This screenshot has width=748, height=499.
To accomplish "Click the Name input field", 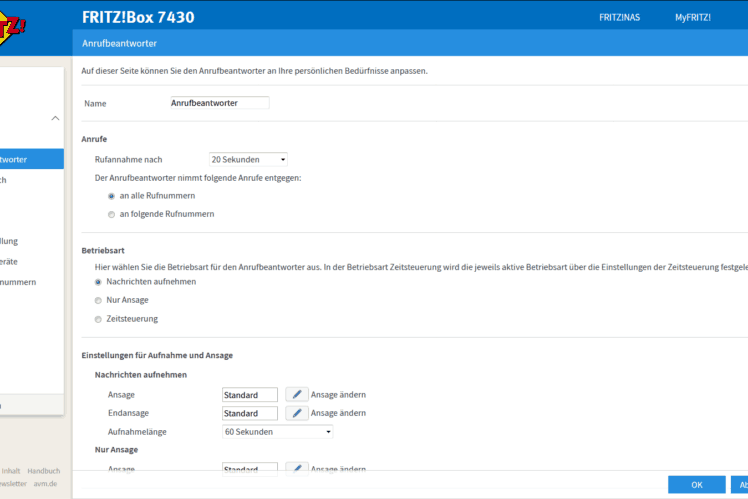I will click(220, 103).
